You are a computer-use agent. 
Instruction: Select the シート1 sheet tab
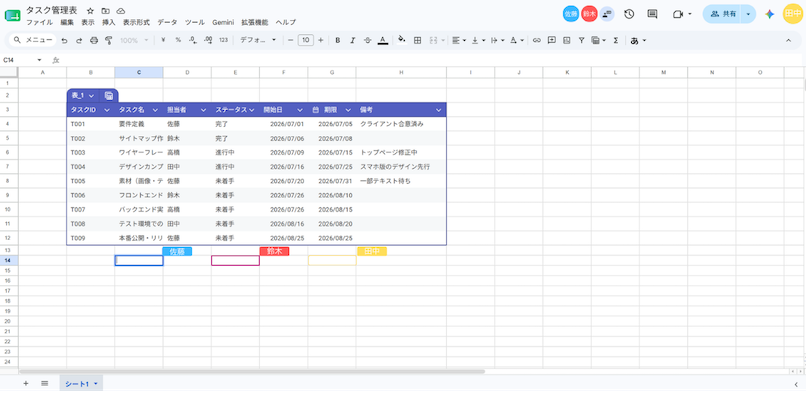[x=81, y=383]
